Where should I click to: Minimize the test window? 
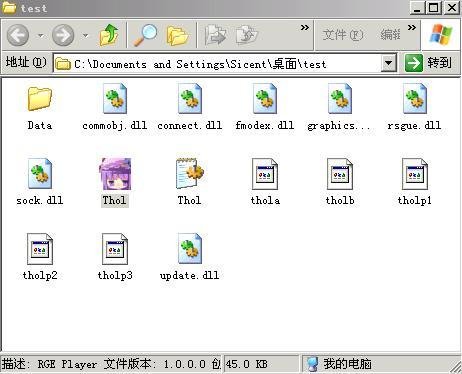click(417, 7)
